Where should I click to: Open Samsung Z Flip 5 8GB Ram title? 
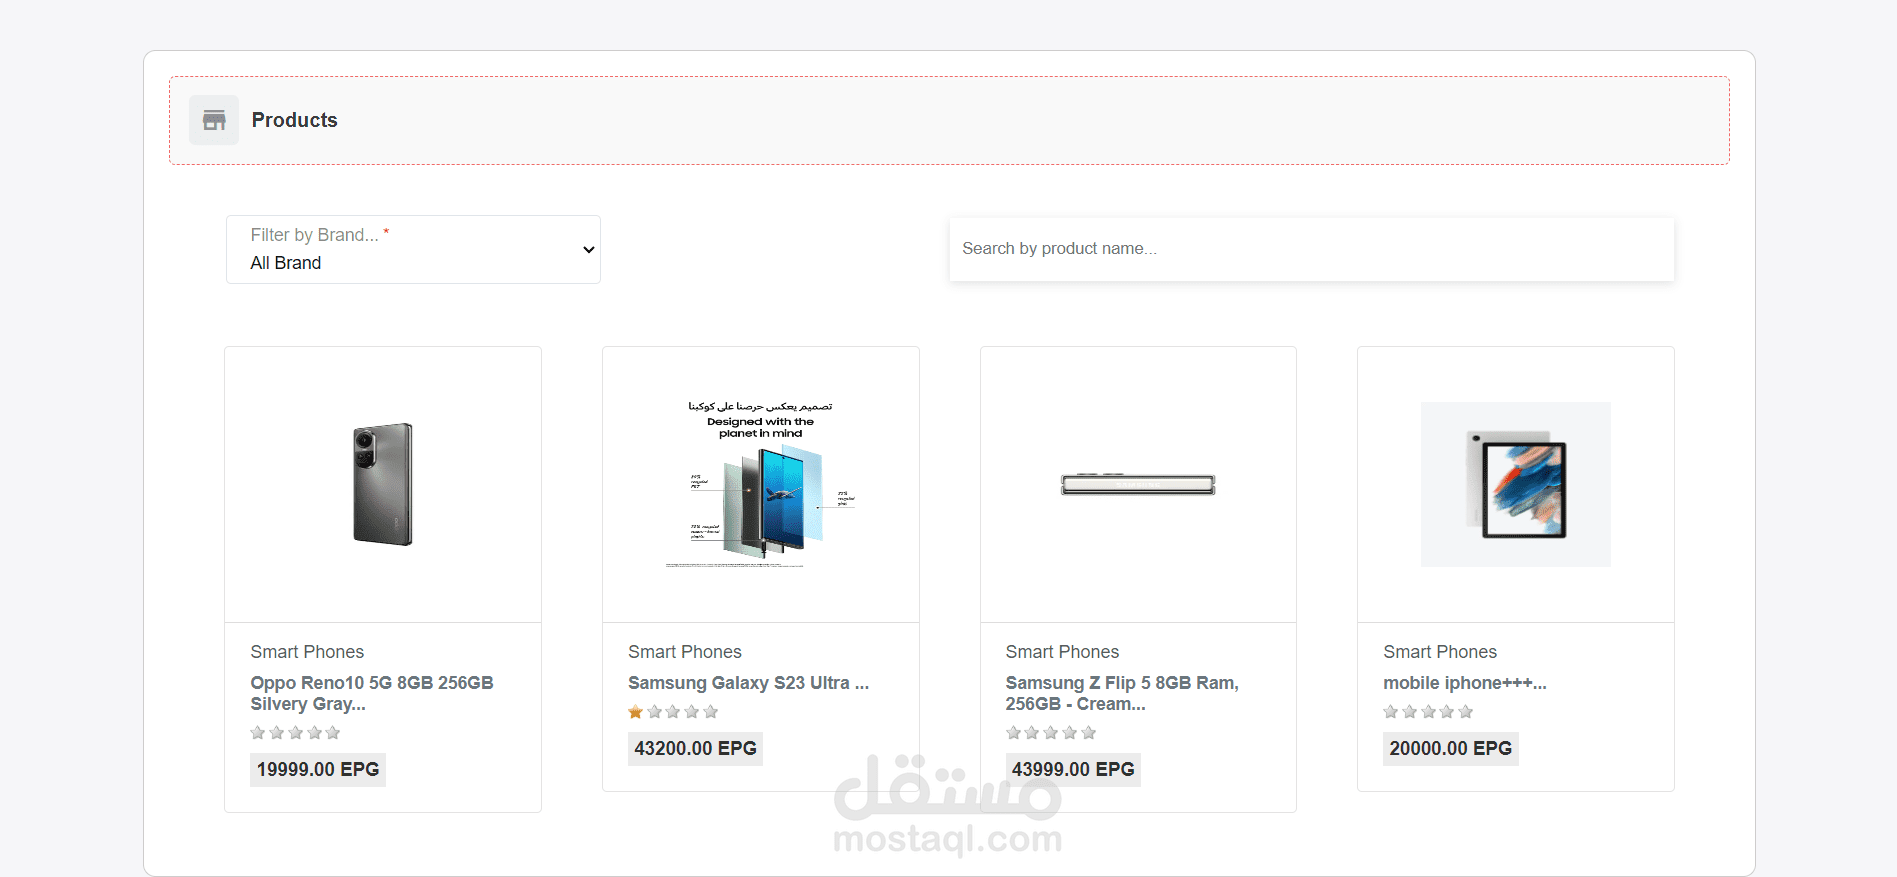tap(1122, 693)
